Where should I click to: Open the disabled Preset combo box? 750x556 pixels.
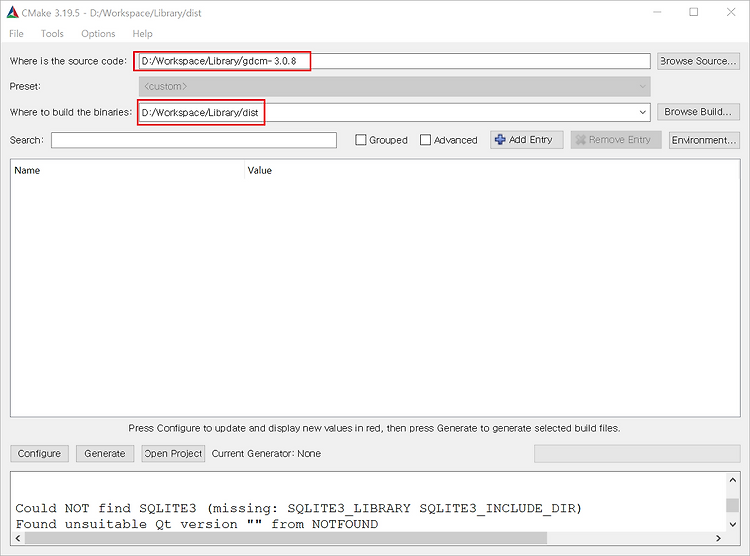tap(394, 87)
